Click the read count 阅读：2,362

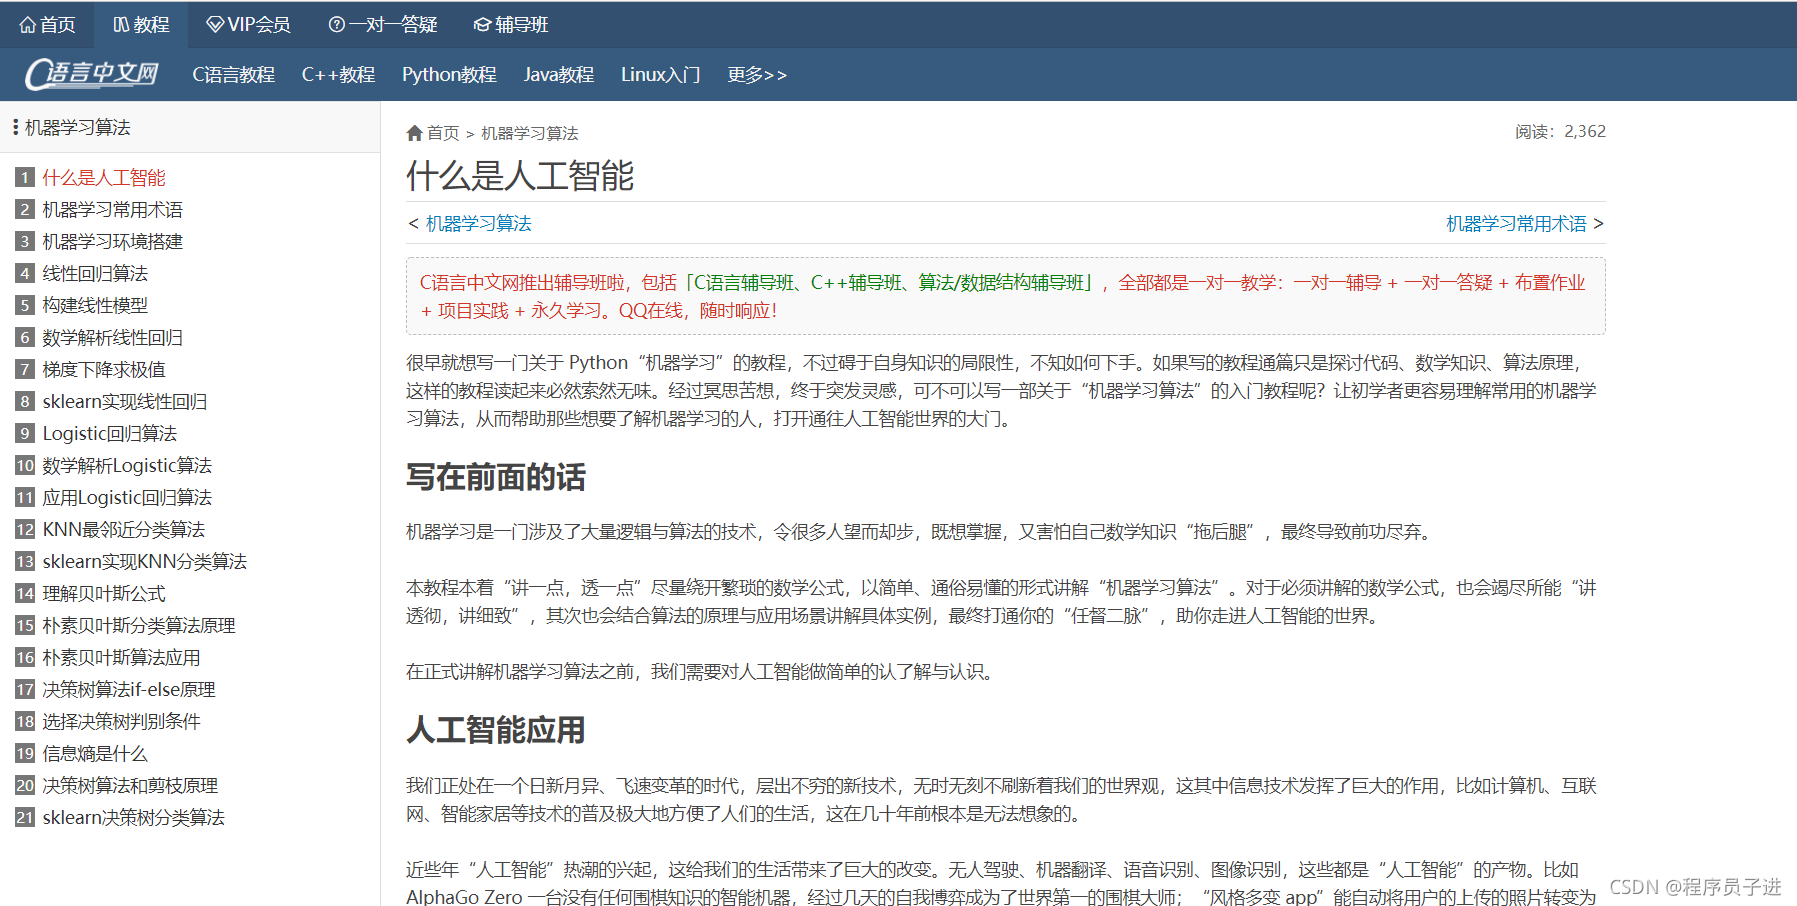[1560, 131]
